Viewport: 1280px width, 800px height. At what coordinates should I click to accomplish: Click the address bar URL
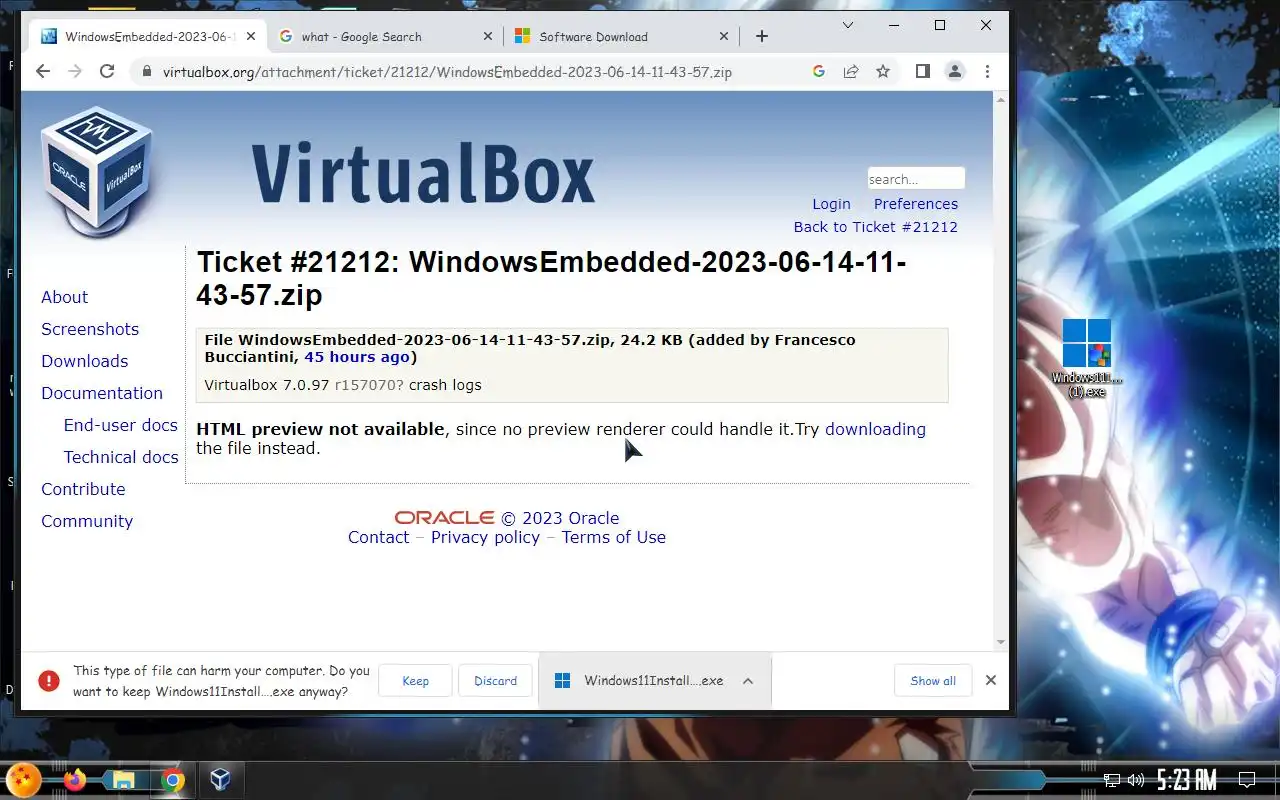click(447, 72)
